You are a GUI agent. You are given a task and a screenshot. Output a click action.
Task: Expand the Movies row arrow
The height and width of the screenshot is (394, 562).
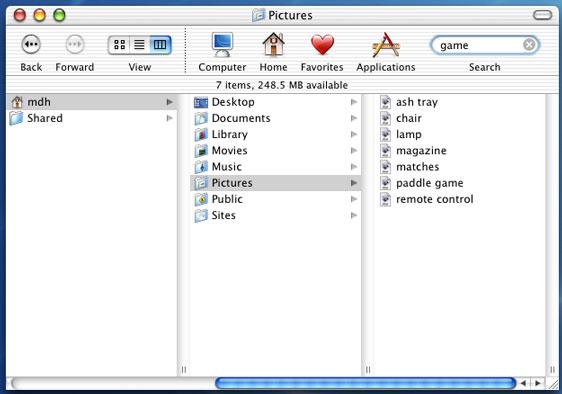tap(354, 151)
